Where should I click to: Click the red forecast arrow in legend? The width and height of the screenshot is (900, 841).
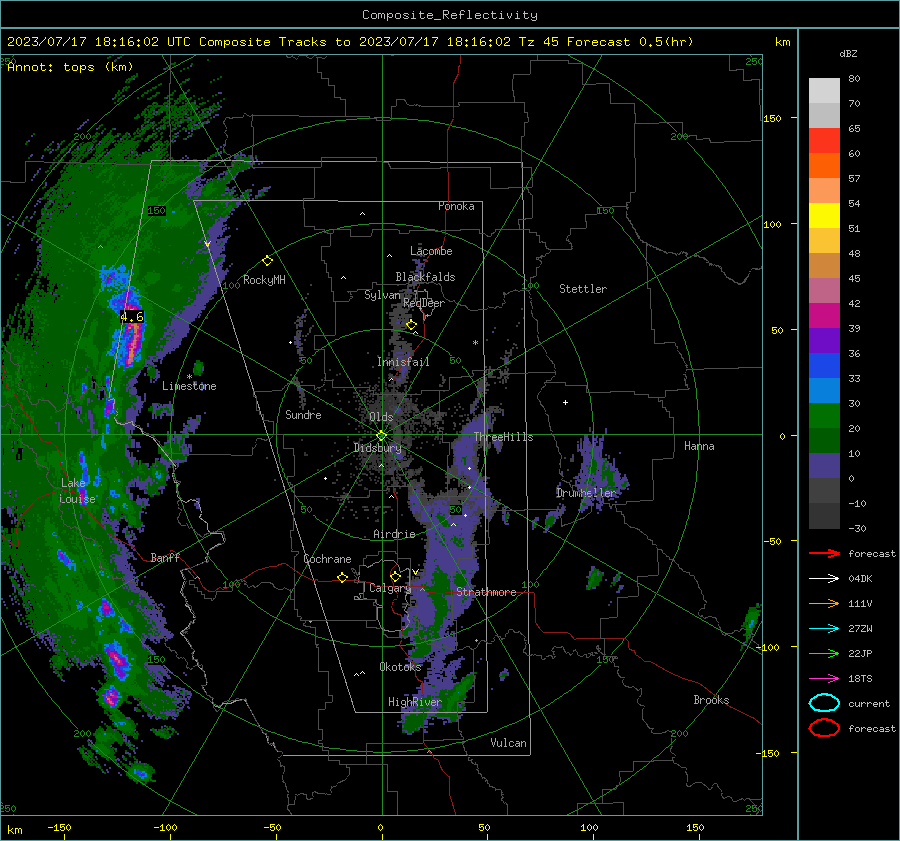824,553
